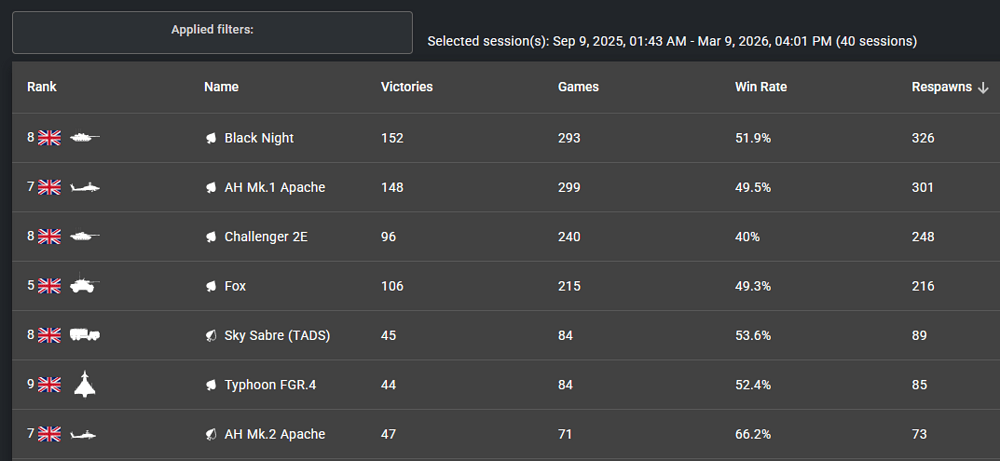Click the helicopter icon for AH Mk.1 Apache

pos(85,187)
